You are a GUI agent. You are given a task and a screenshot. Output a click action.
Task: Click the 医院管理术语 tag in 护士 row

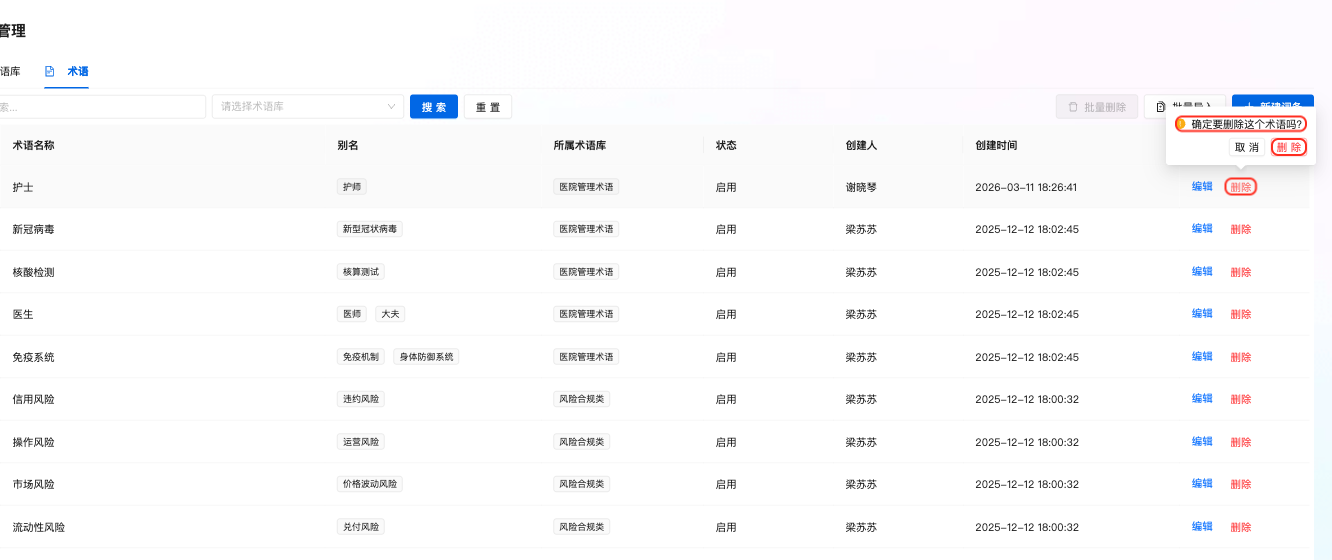586,187
